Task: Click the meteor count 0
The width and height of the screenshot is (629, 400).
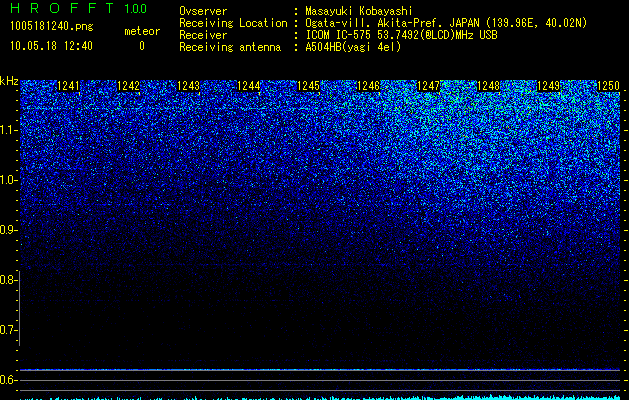Action: 142,46
